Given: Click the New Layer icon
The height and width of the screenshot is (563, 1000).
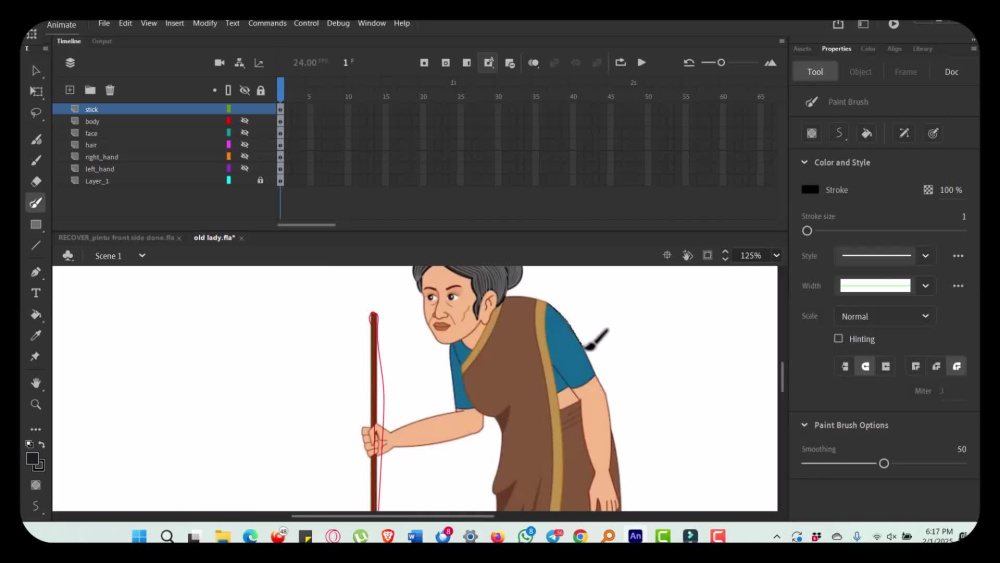Looking at the screenshot, I should click(x=70, y=90).
